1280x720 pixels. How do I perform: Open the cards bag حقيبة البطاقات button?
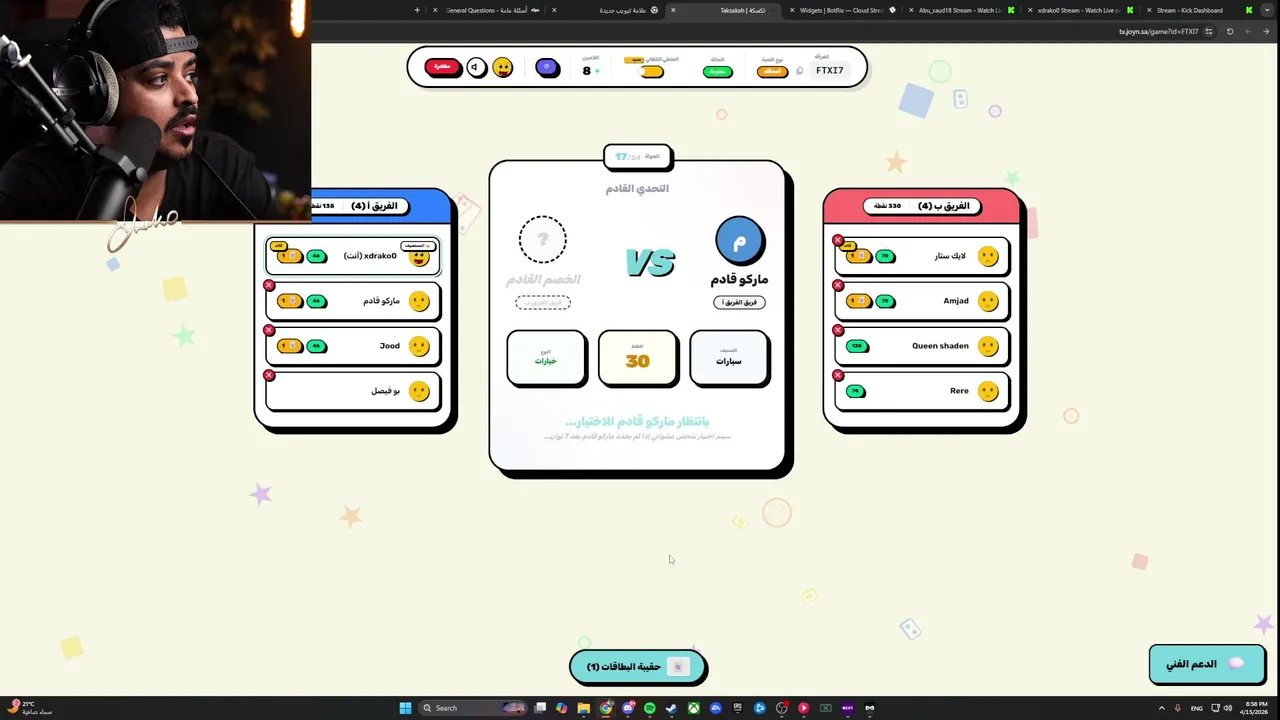(637, 666)
